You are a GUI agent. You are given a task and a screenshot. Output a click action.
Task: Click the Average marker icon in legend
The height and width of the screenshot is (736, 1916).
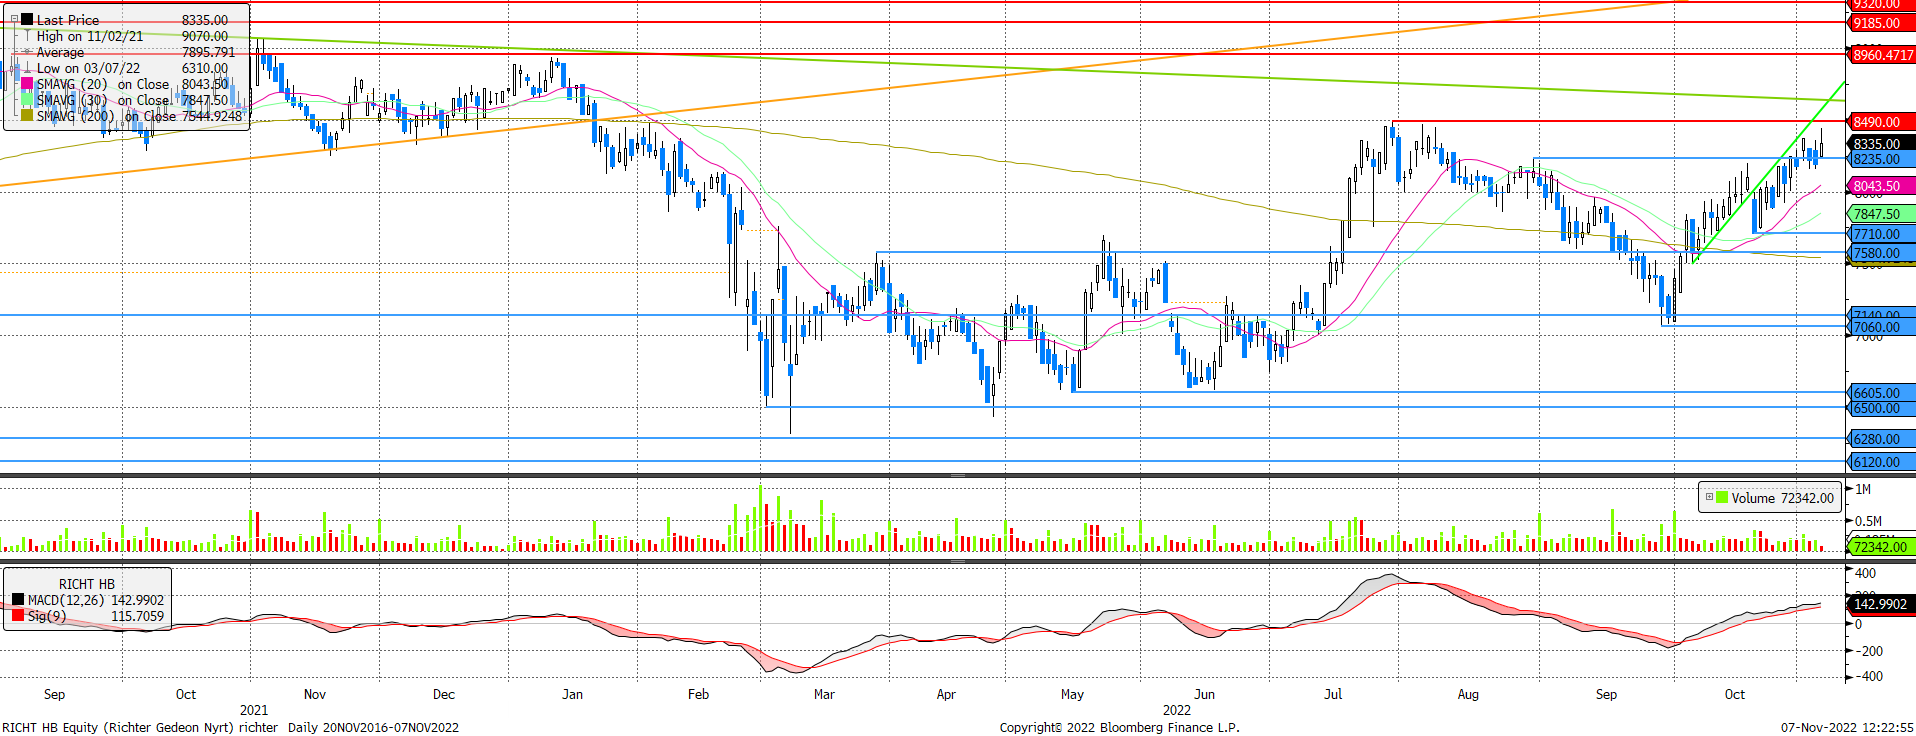pos(27,52)
